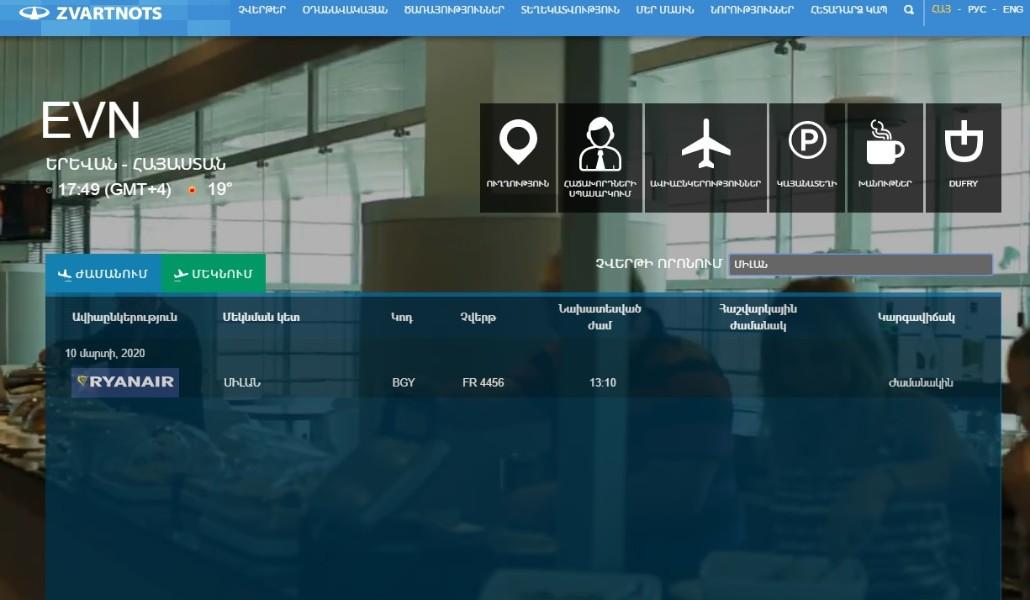Select flight number FR 4456
Viewport: 1030px width, 600px height.
pos(483,383)
